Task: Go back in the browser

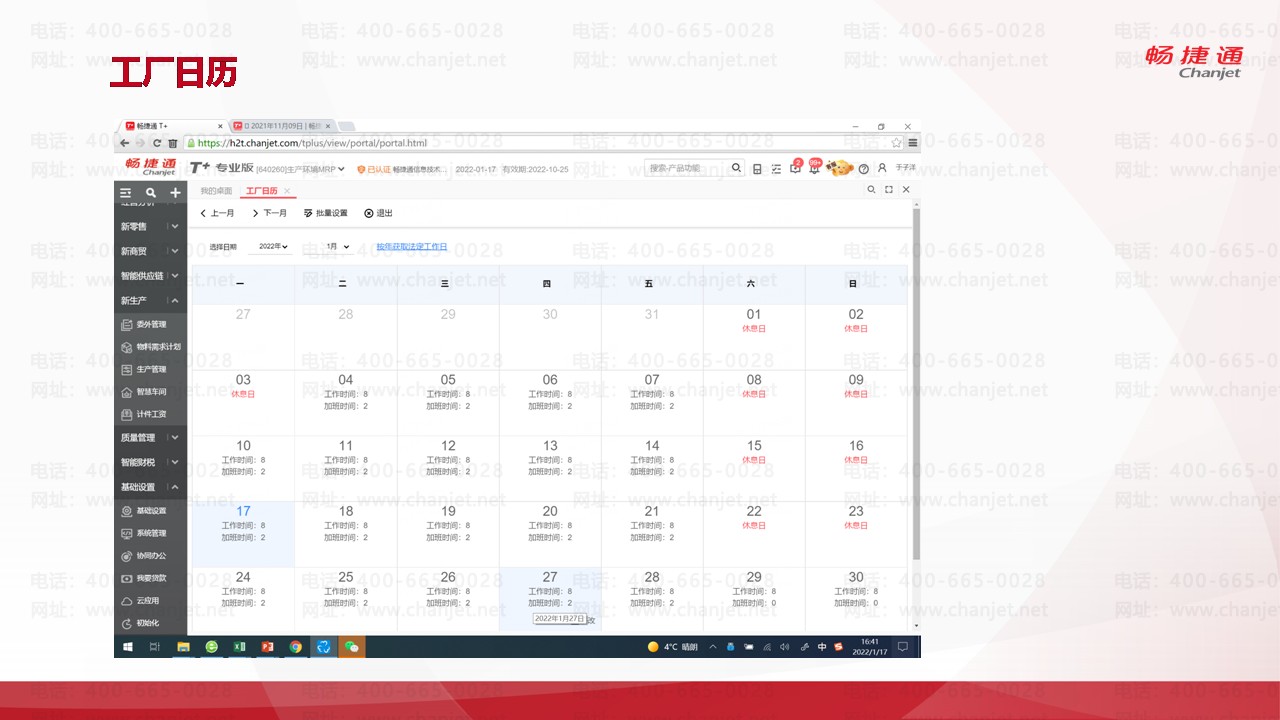Action: click(x=125, y=143)
